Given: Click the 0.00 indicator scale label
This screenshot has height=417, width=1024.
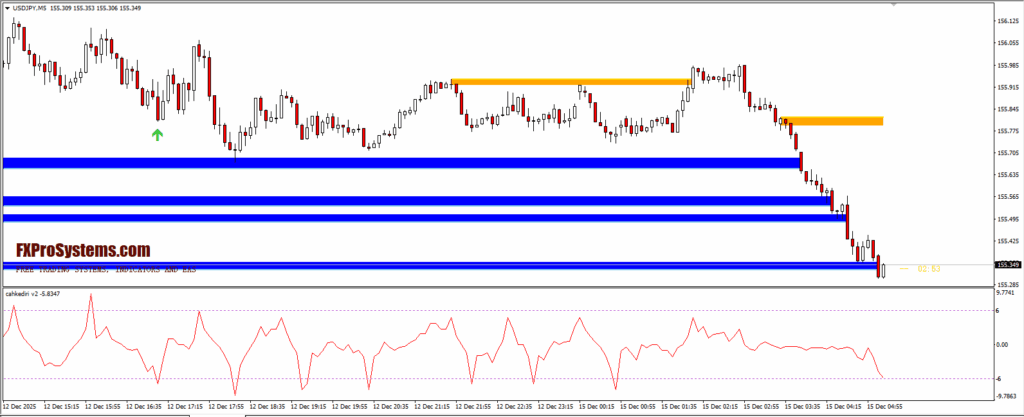Looking at the screenshot, I should [1003, 345].
